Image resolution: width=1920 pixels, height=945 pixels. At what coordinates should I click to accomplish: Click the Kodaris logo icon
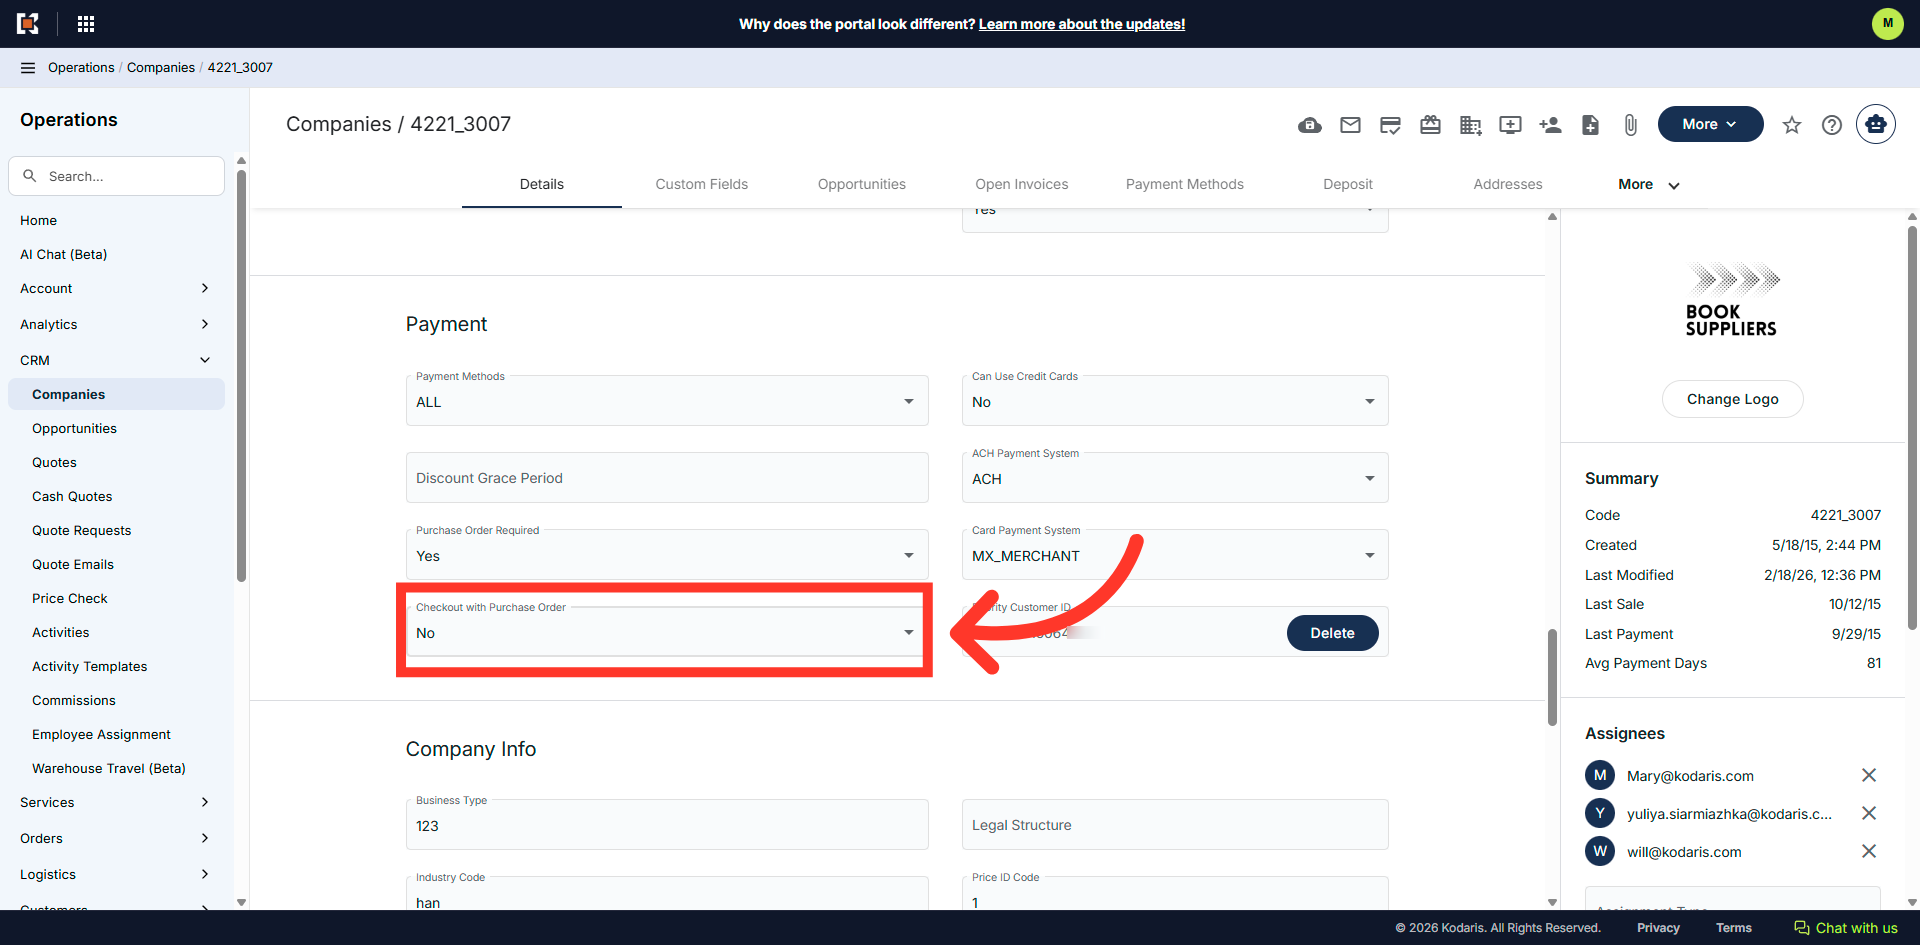click(x=28, y=24)
